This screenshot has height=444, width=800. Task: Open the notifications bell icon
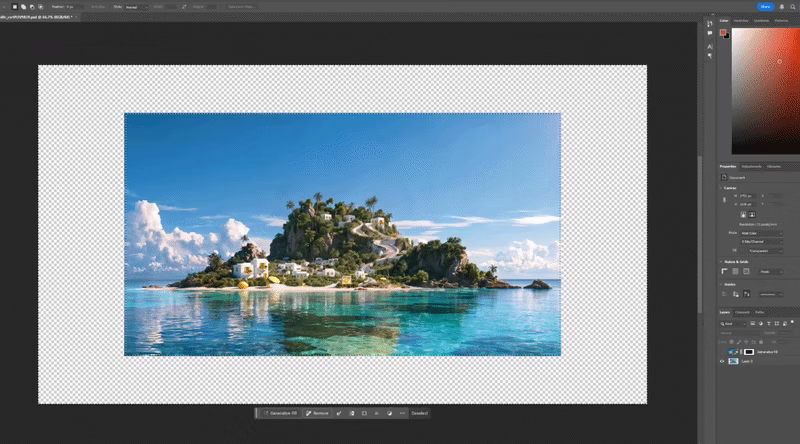[782, 7]
